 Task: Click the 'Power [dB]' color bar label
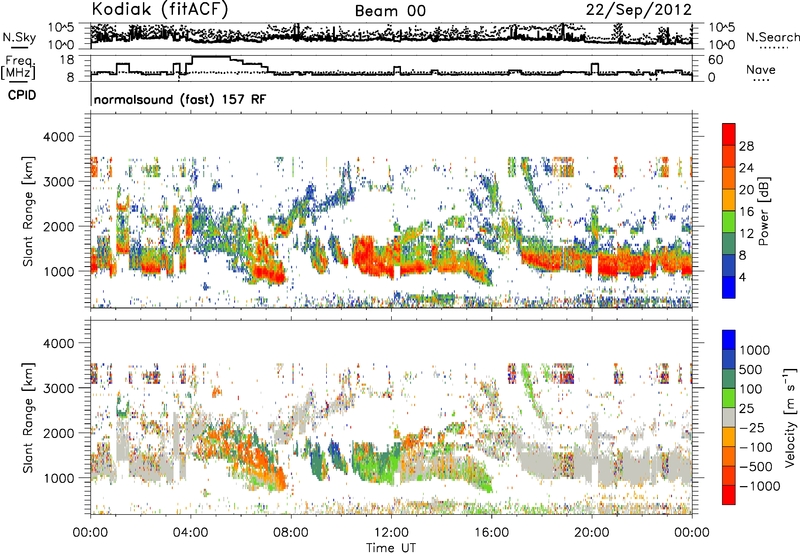pos(763,211)
